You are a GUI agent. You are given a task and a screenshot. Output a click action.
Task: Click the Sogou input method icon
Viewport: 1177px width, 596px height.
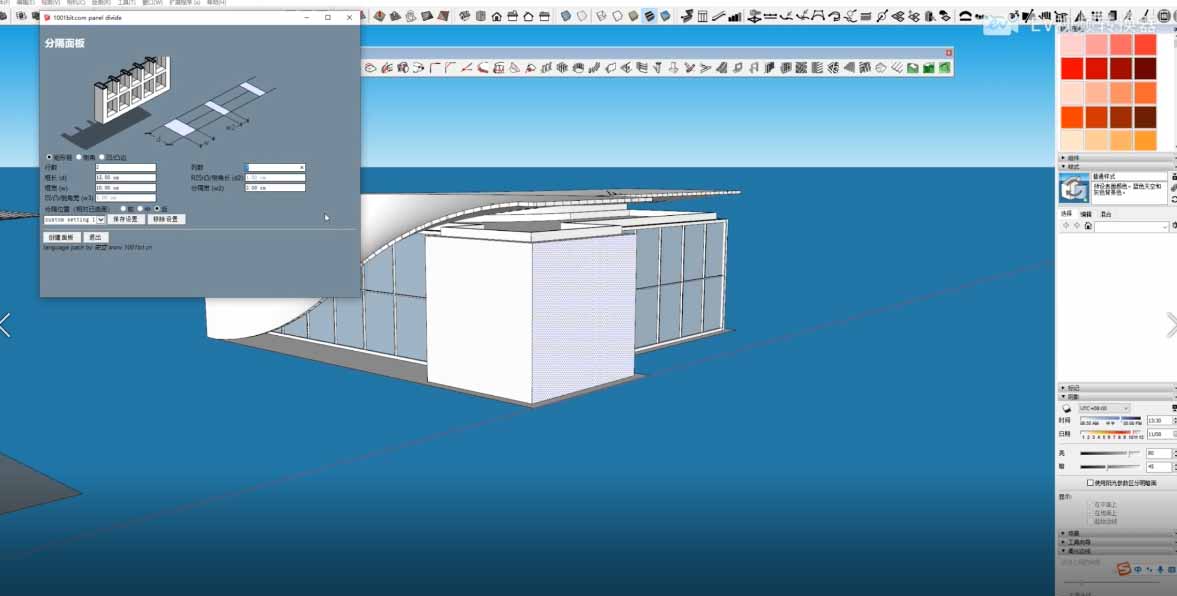coord(1123,569)
